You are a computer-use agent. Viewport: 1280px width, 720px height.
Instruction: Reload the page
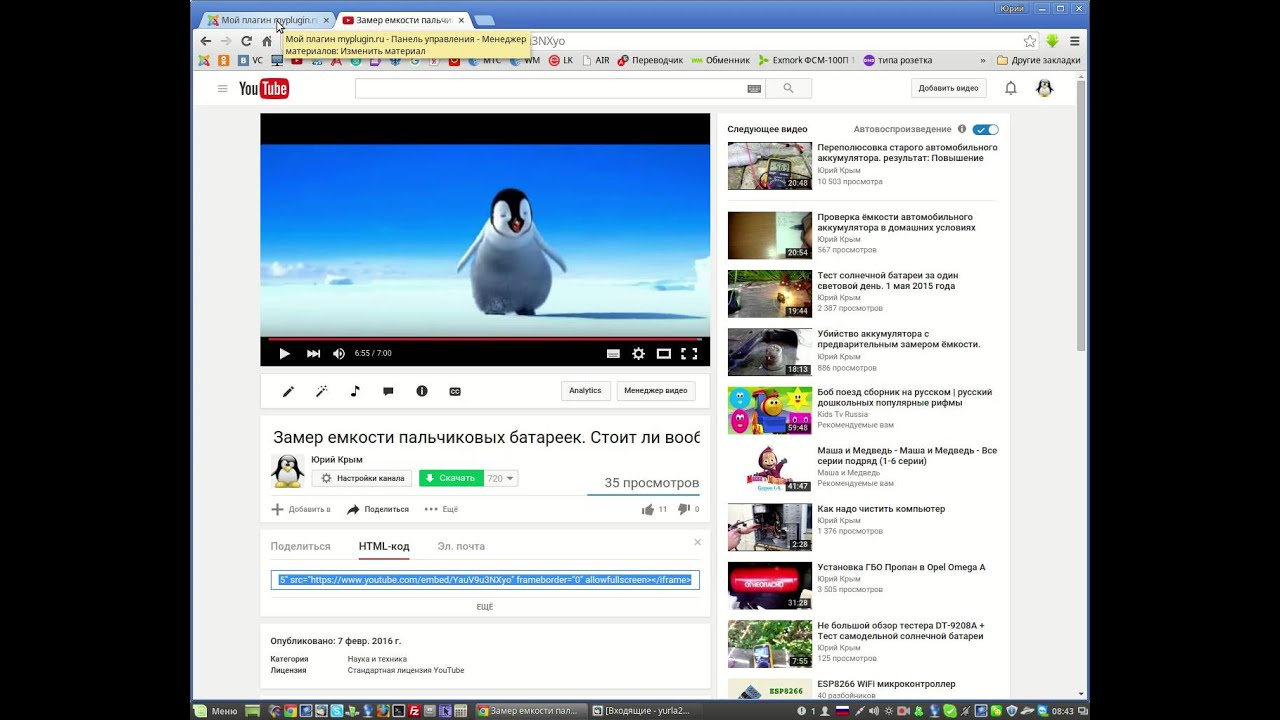(246, 41)
